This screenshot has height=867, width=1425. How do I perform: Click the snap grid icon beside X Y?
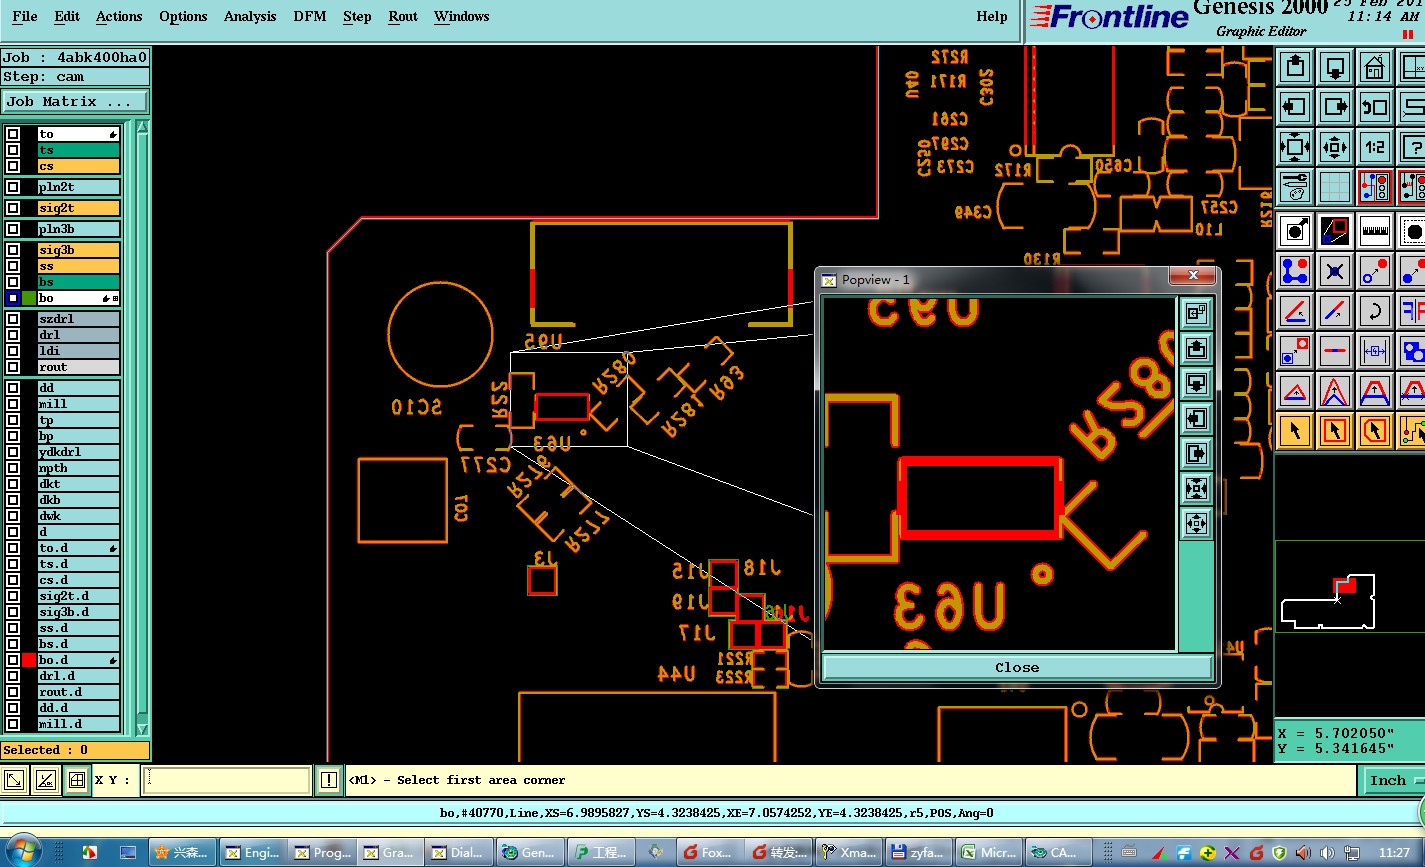tap(76, 780)
